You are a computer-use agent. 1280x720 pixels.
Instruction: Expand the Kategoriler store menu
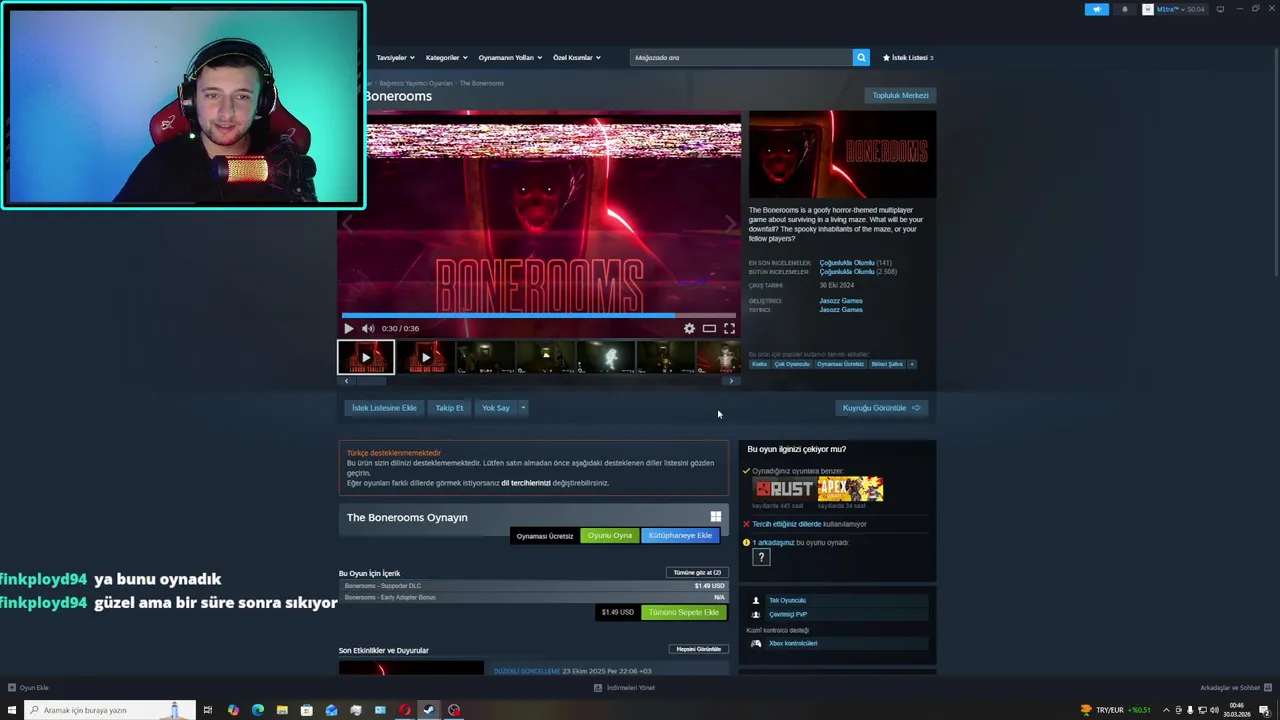446,57
